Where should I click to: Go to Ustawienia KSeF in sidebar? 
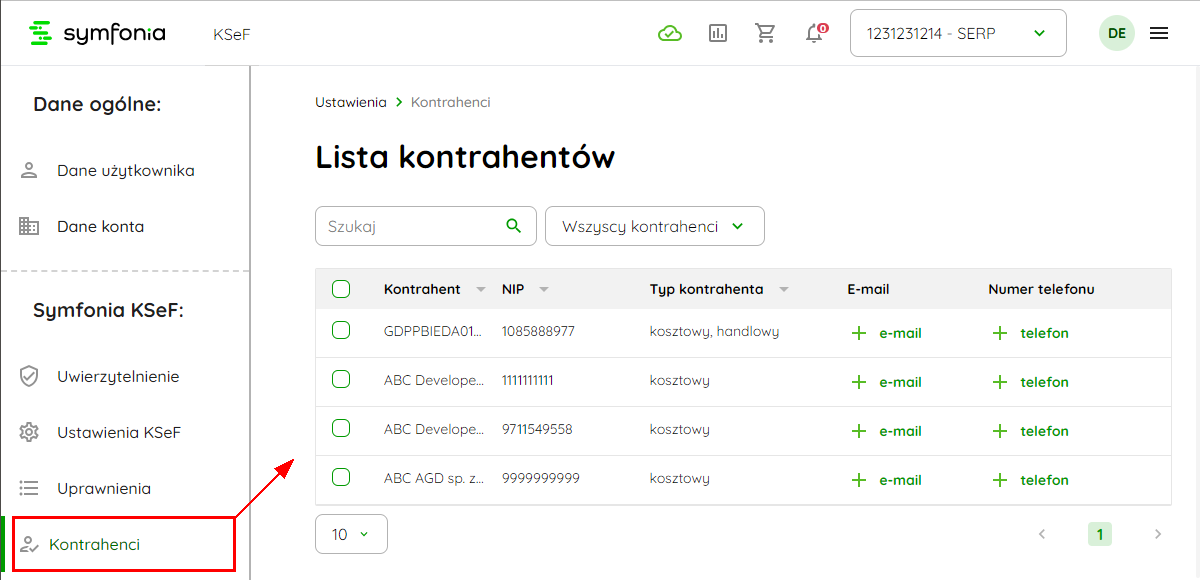point(118,433)
